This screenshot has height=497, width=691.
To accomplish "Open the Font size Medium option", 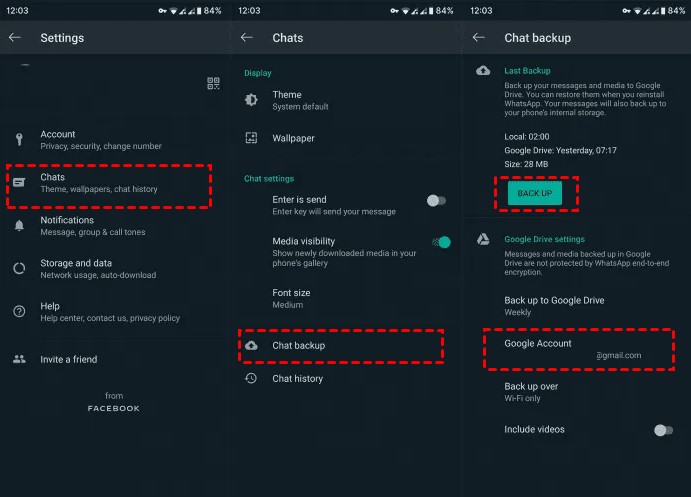I will pos(346,298).
